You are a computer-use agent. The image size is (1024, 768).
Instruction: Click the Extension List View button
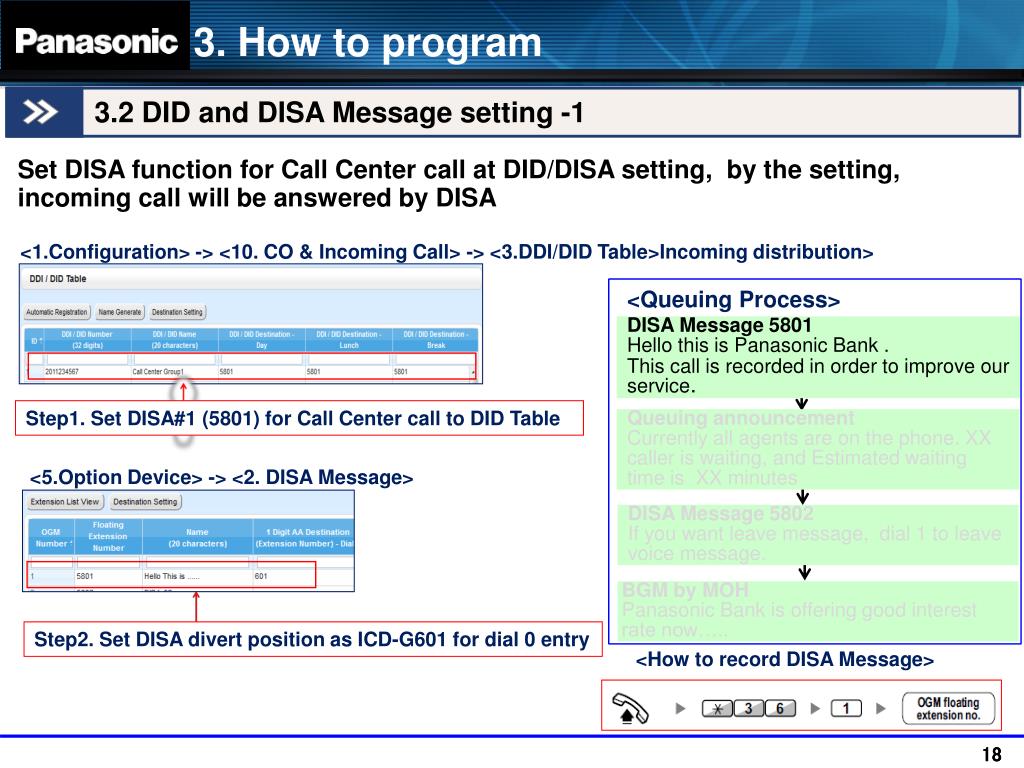pos(65,502)
